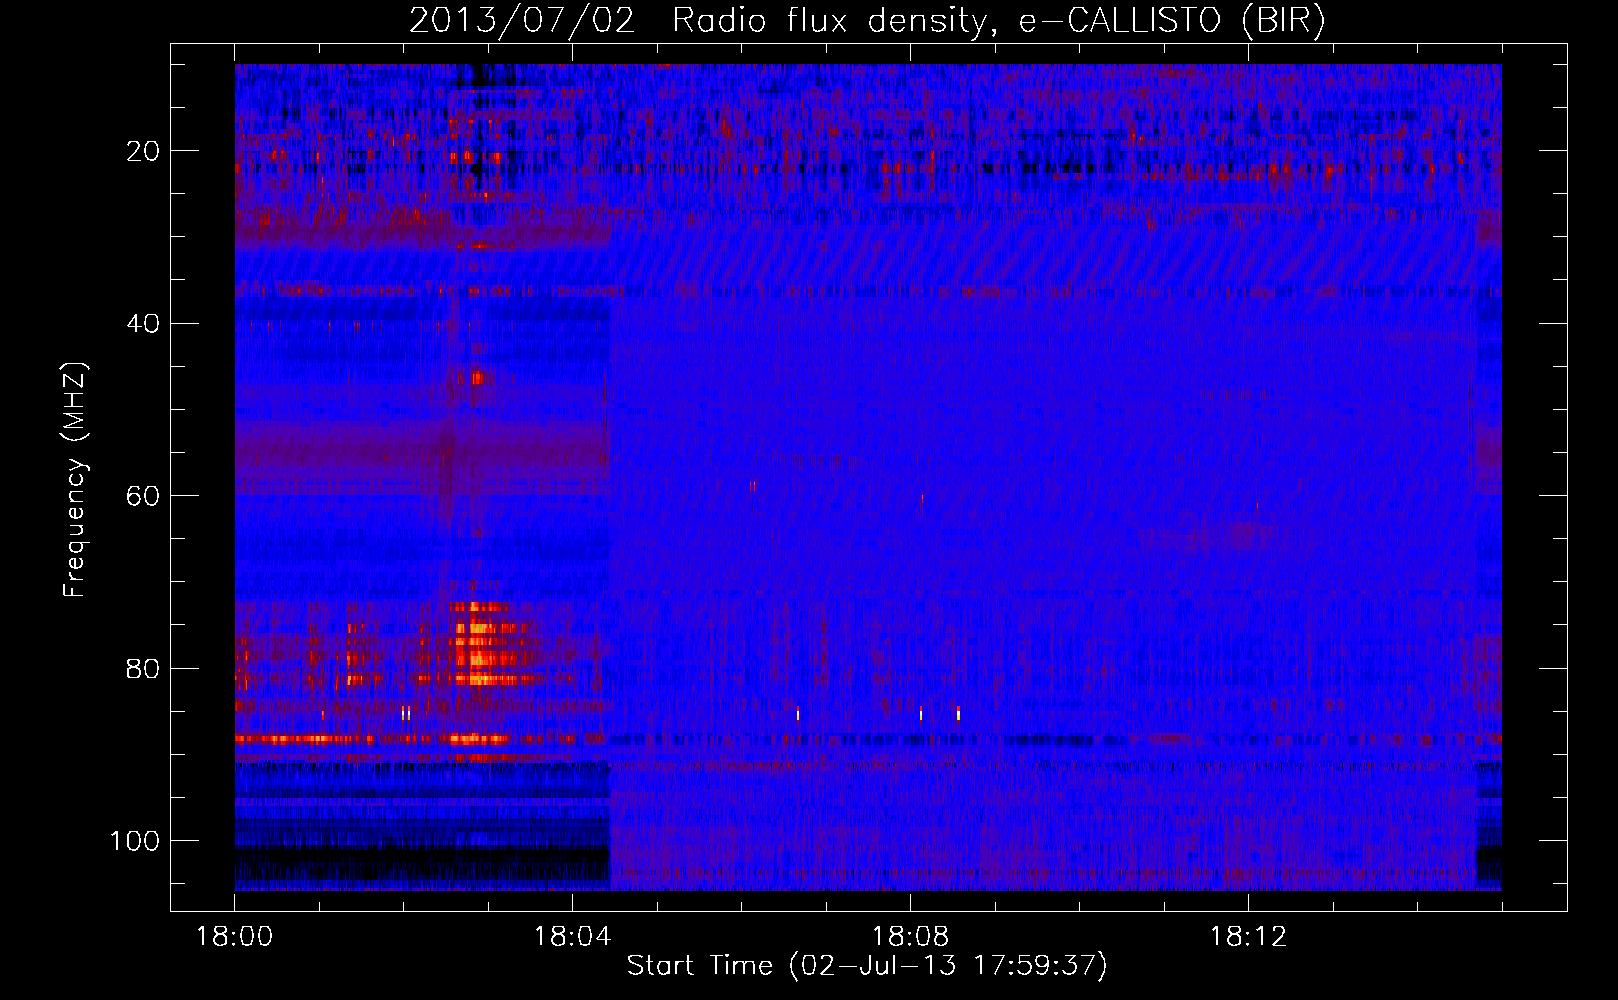Click the 40 frequency tick label
Screen dimensions: 1618x1000
point(144,324)
